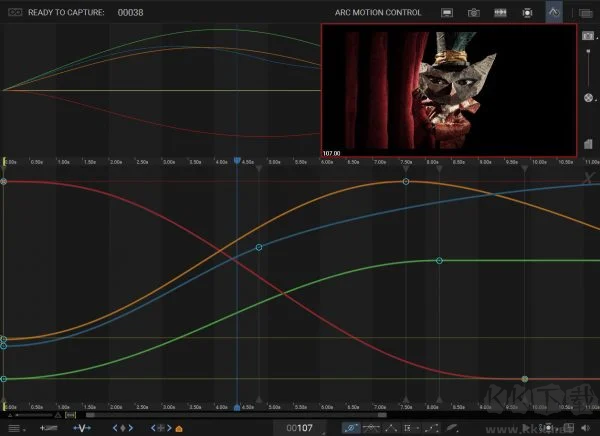Image resolution: width=600 pixels, height=436 pixels.
Task: Open the camera view dropdown beside the preview
Action: tap(589, 36)
